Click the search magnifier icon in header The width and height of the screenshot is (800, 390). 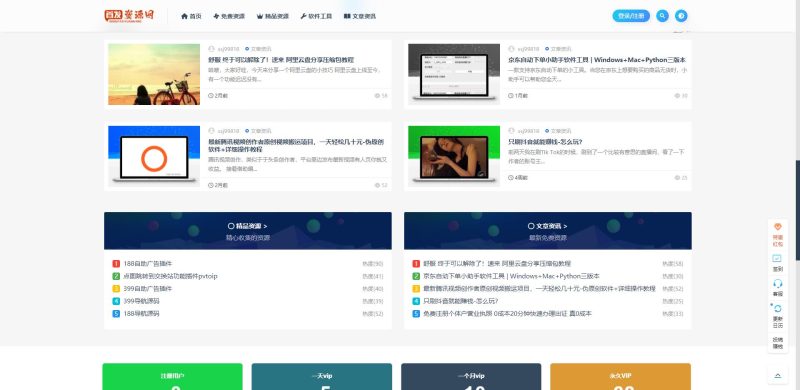click(x=662, y=16)
